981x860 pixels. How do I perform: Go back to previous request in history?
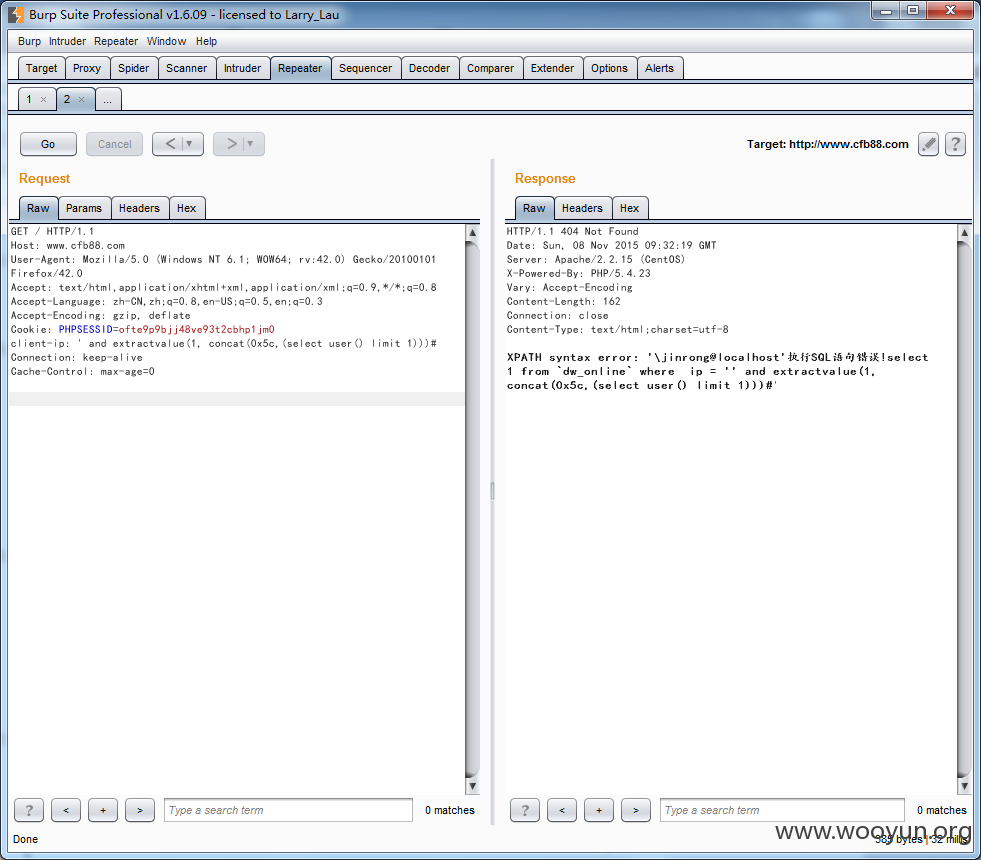[x=170, y=144]
